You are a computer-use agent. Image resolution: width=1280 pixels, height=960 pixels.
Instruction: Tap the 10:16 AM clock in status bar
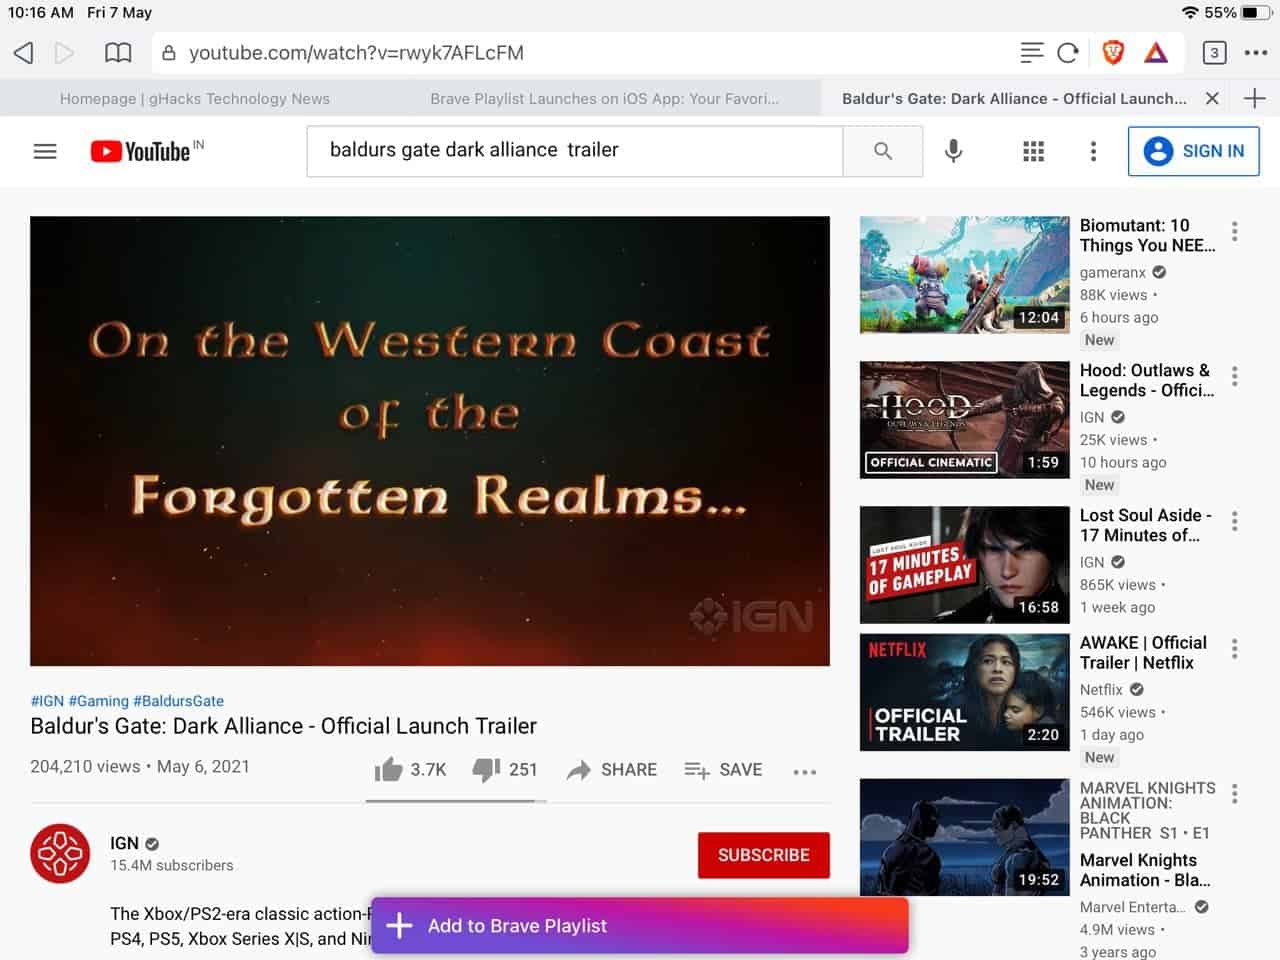click(x=41, y=13)
